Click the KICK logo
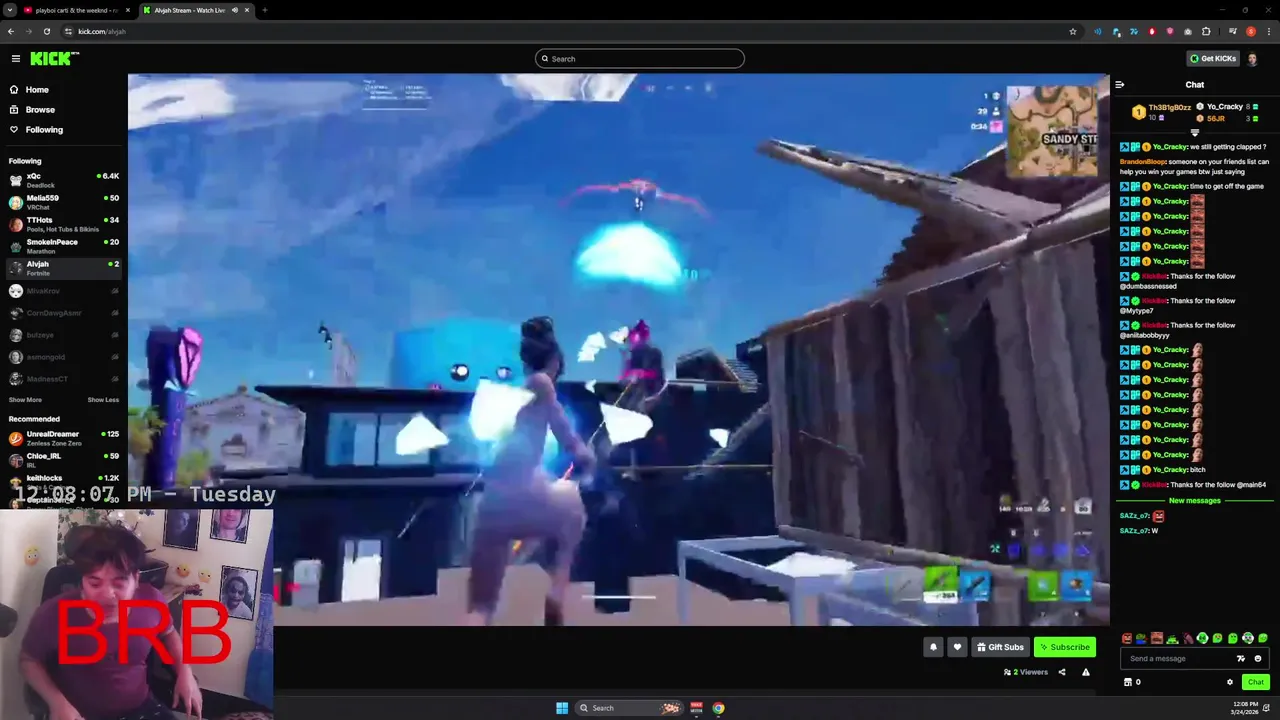1280x720 pixels. tap(53, 59)
